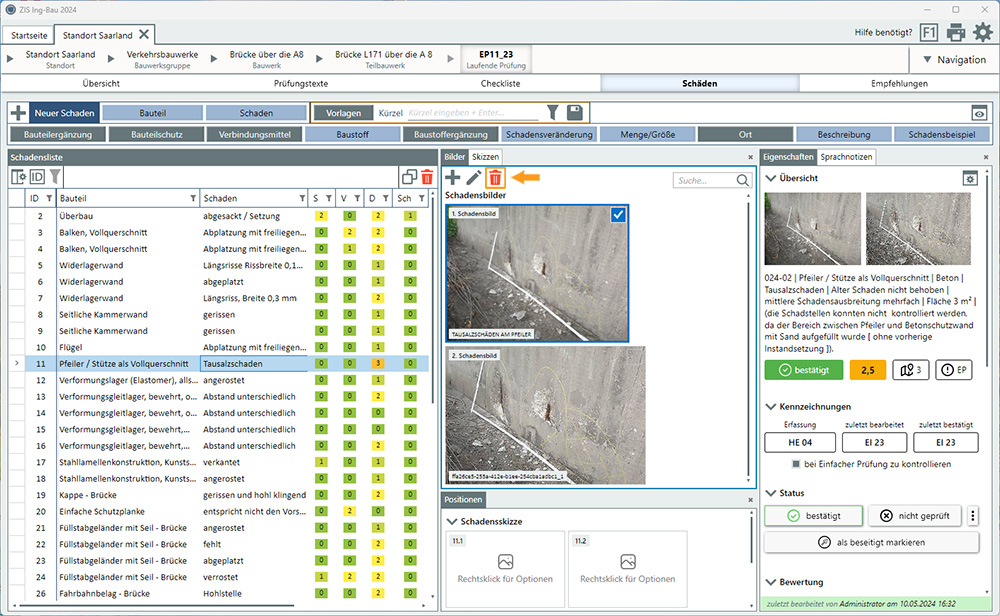This screenshot has width=1000, height=616.
Task: Open the Übersicht settings gear icon
Action: pos(969,178)
